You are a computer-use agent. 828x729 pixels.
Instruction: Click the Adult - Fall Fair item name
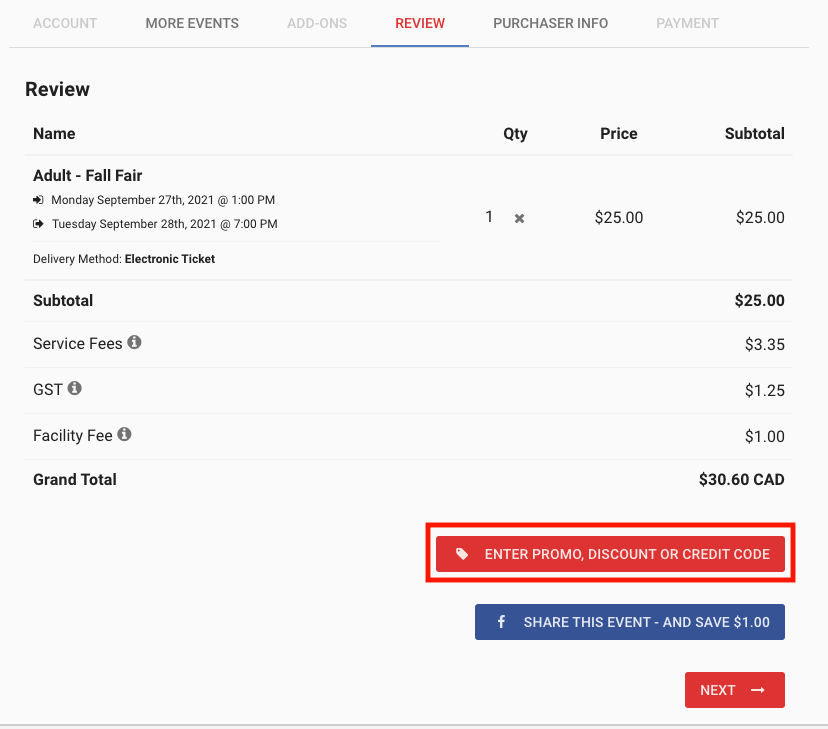[x=88, y=176]
